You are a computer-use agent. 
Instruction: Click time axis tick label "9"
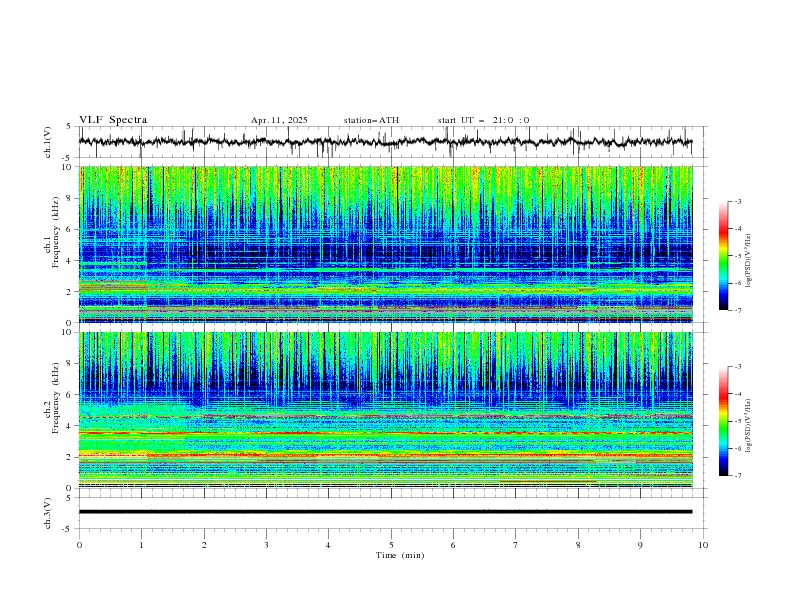coord(640,545)
